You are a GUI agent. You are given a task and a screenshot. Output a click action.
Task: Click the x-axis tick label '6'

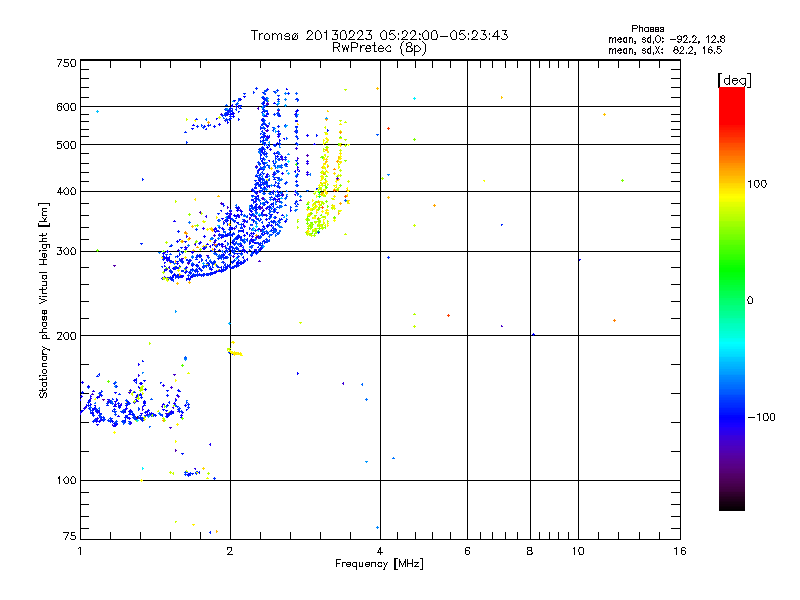coord(467,551)
